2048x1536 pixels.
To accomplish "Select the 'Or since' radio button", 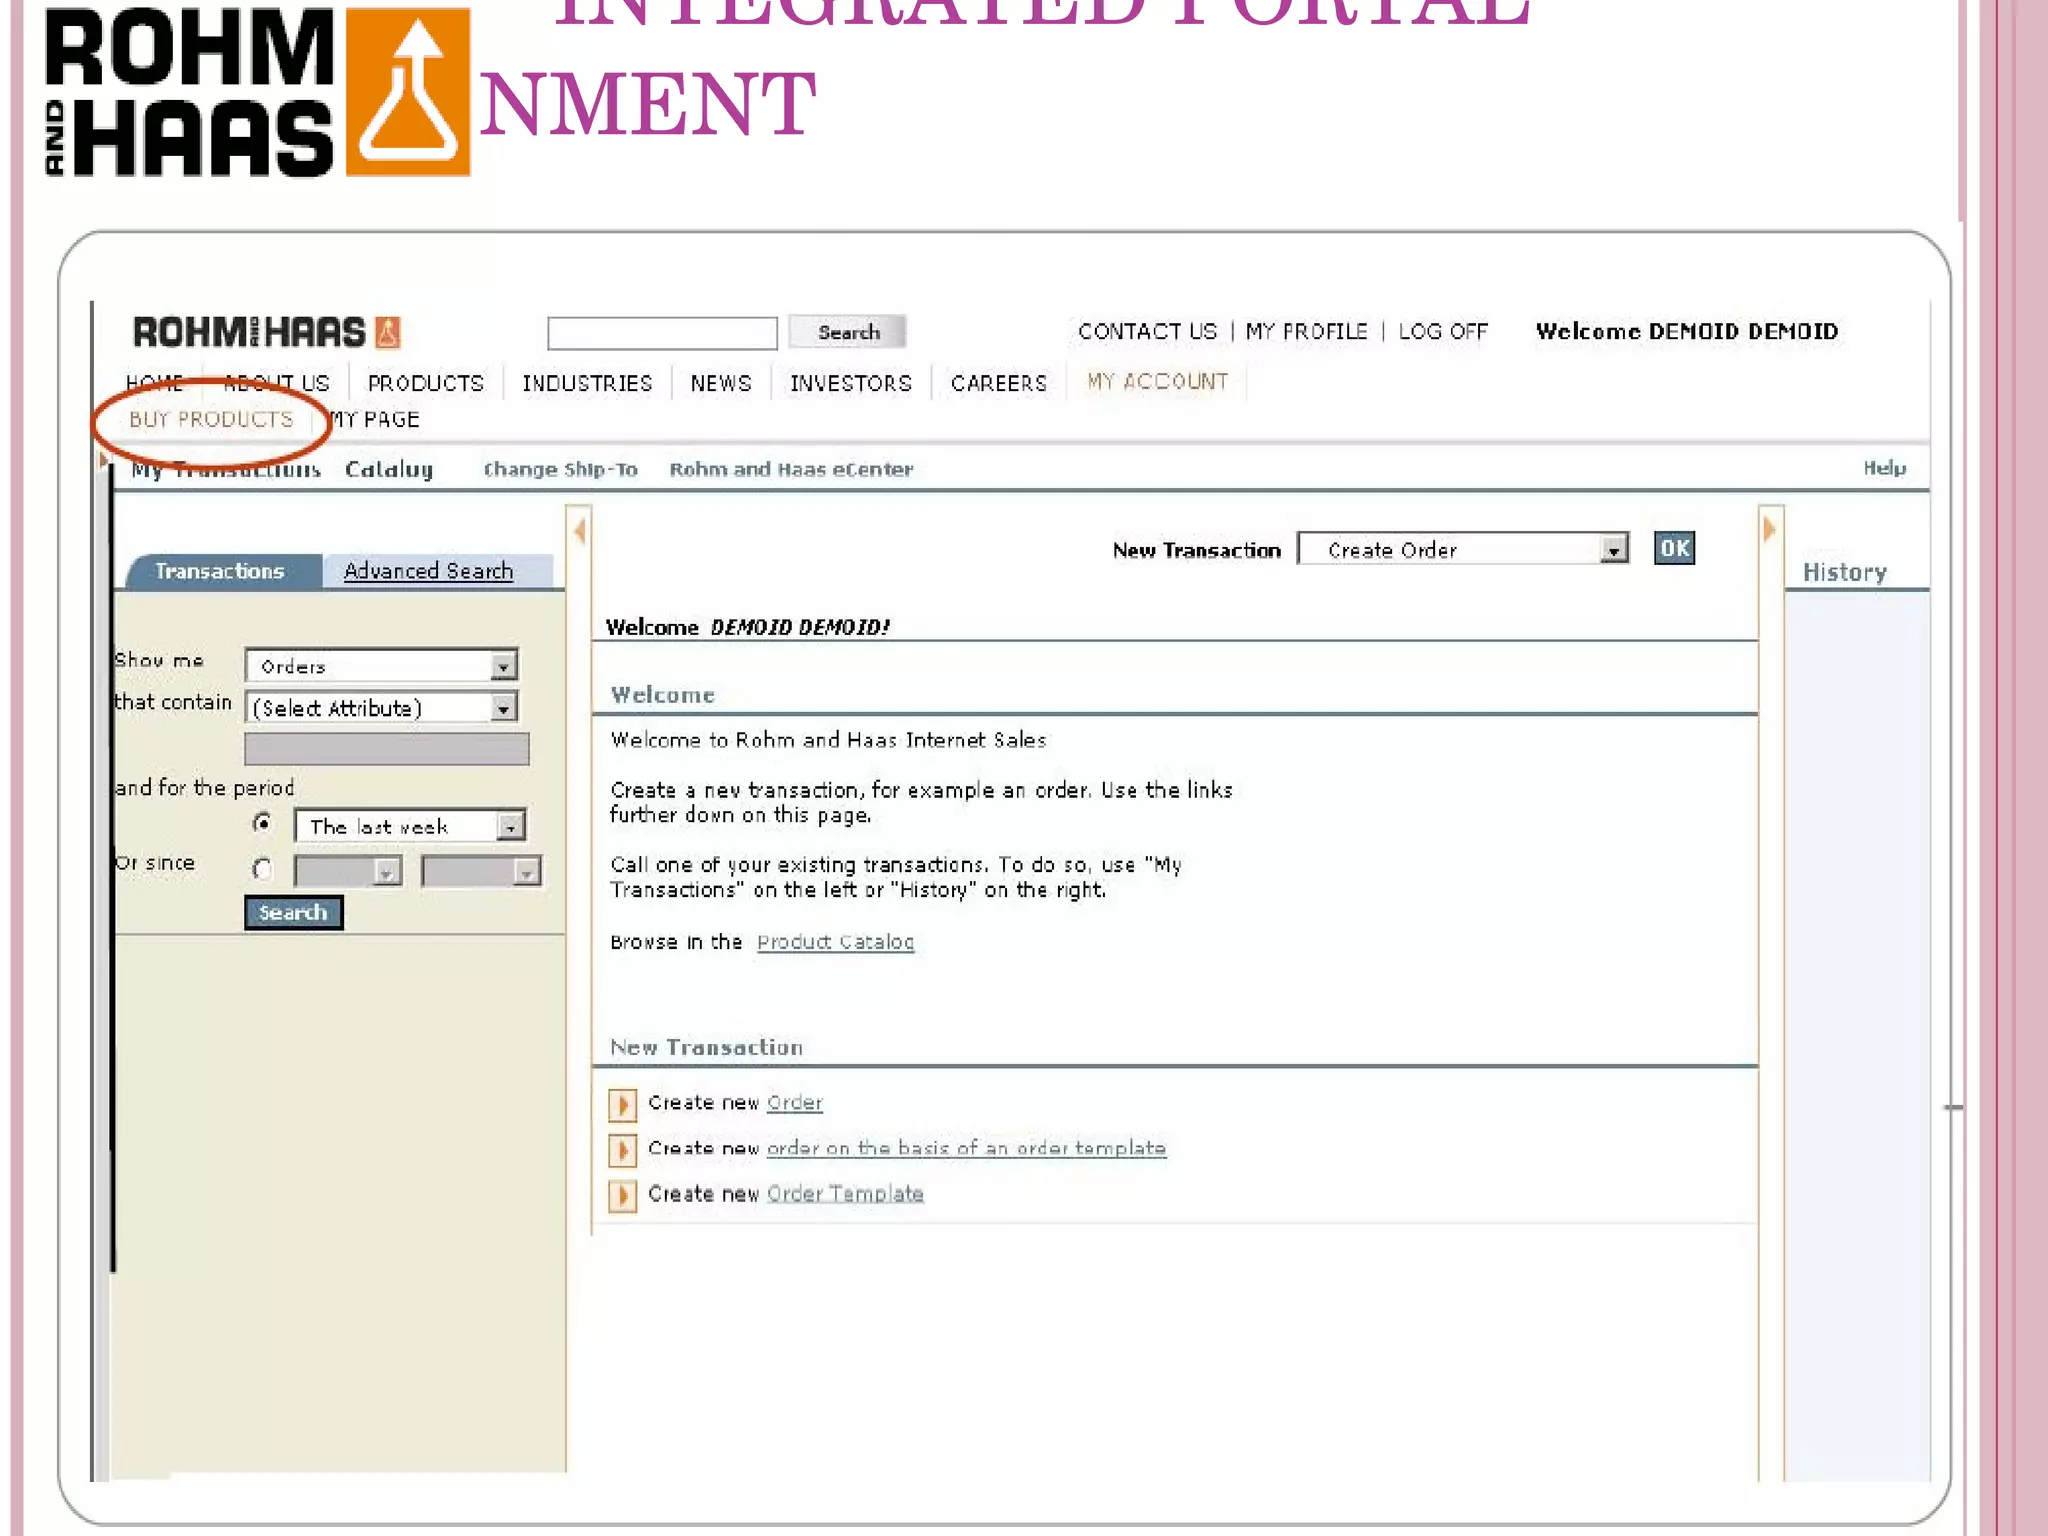I will coord(262,870).
